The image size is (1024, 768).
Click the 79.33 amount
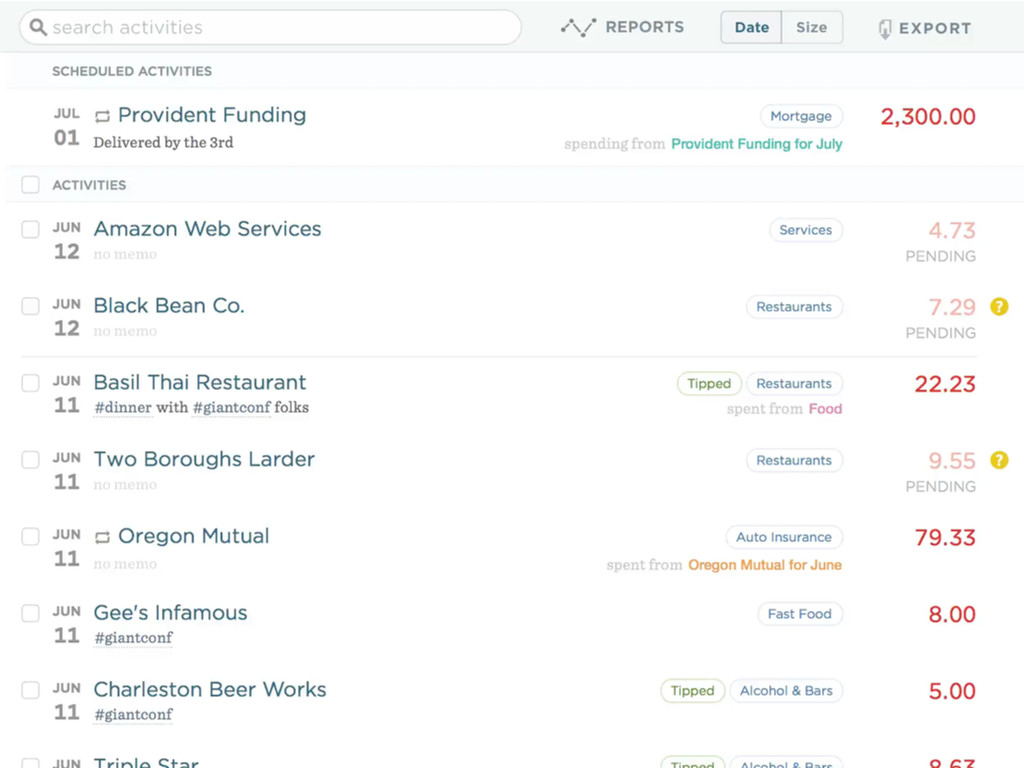click(945, 537)
